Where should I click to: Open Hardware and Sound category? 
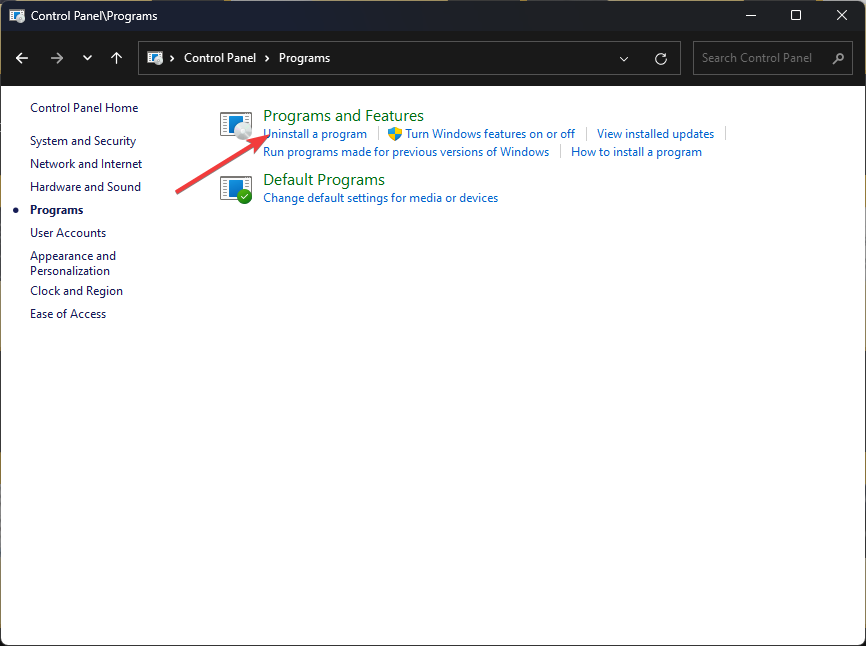[x=86, y=187]
